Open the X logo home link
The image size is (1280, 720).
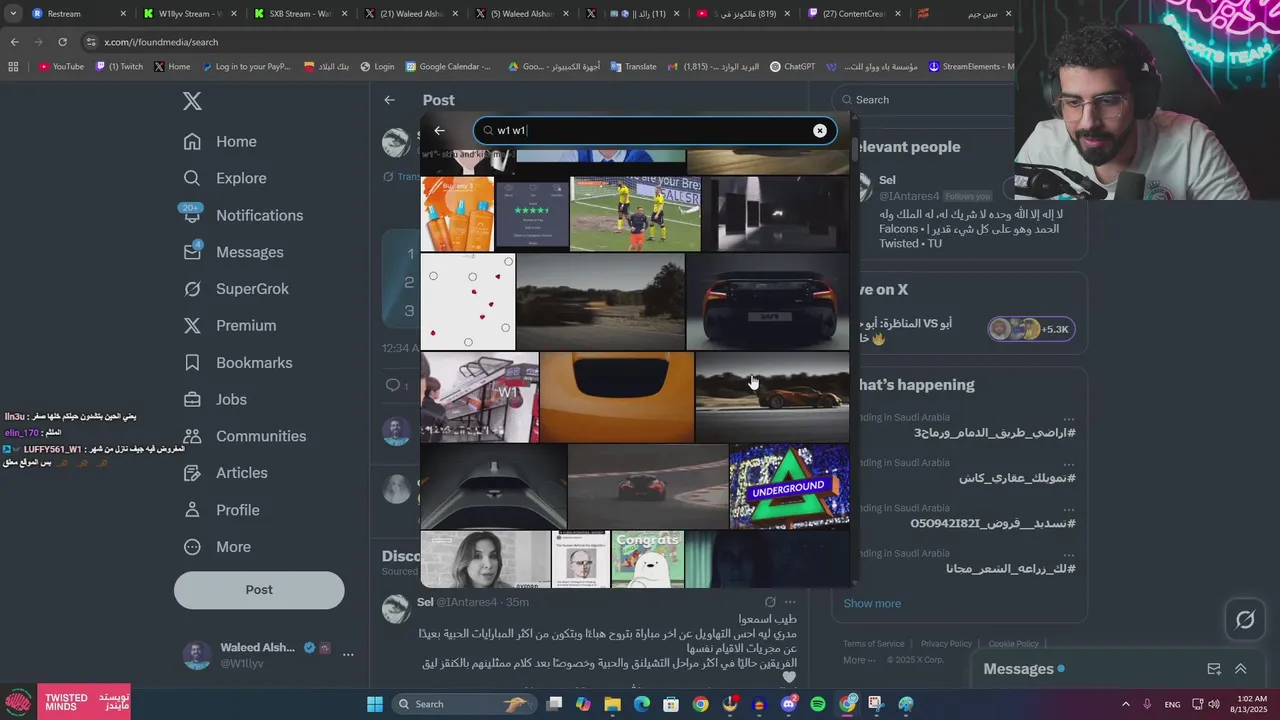(x=192, y=101)
